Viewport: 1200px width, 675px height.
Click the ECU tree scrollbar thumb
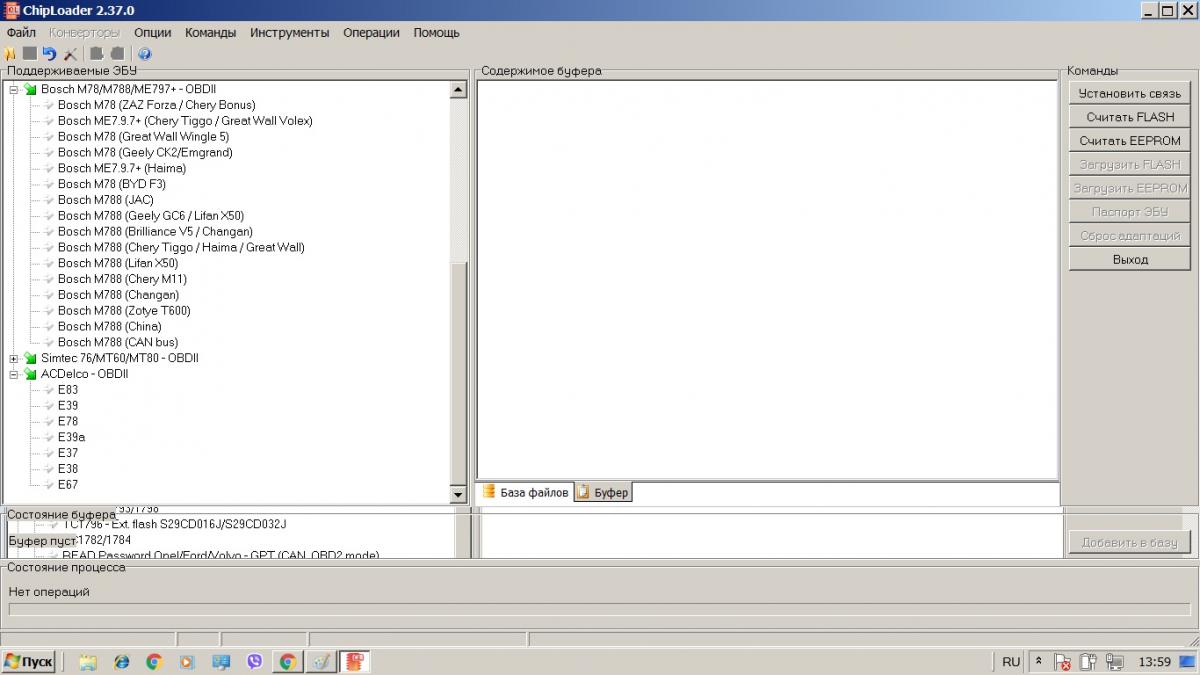click(x=459, y=375)
